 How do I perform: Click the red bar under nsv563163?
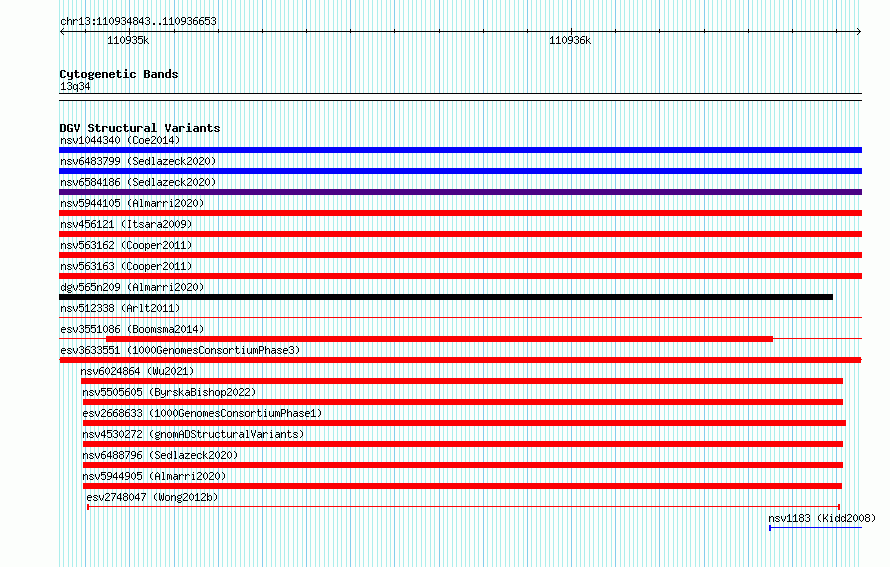[x=460, y=276]
